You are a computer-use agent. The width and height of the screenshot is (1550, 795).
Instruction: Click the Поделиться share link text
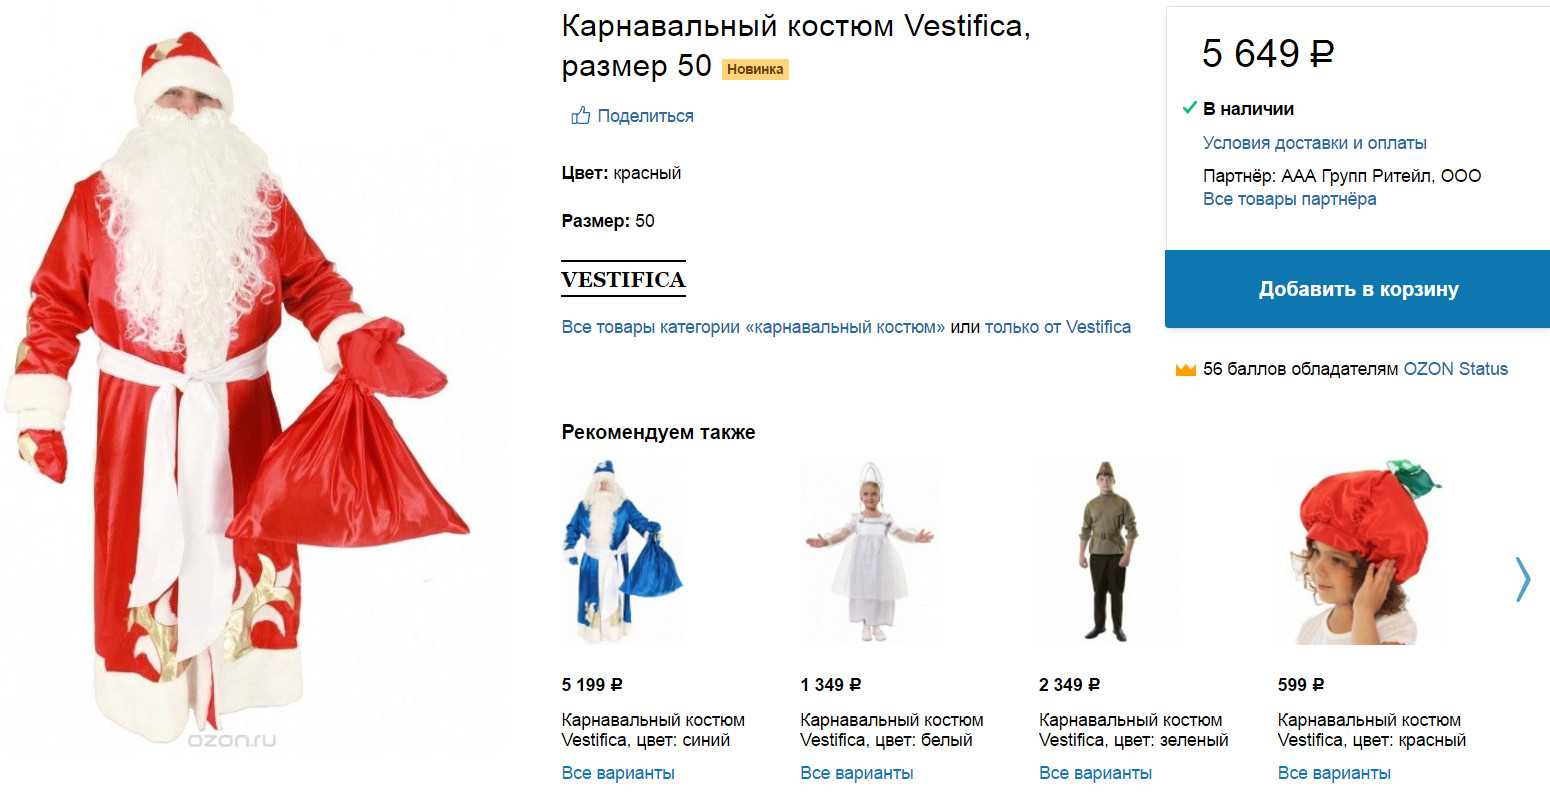coord(645,116)
